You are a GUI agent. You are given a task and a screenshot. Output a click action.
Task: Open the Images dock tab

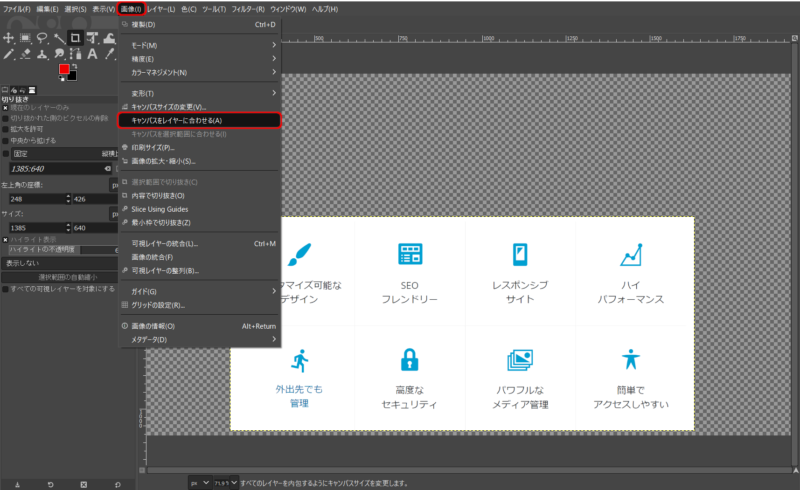pyautogui.click(x=32, y=90)
